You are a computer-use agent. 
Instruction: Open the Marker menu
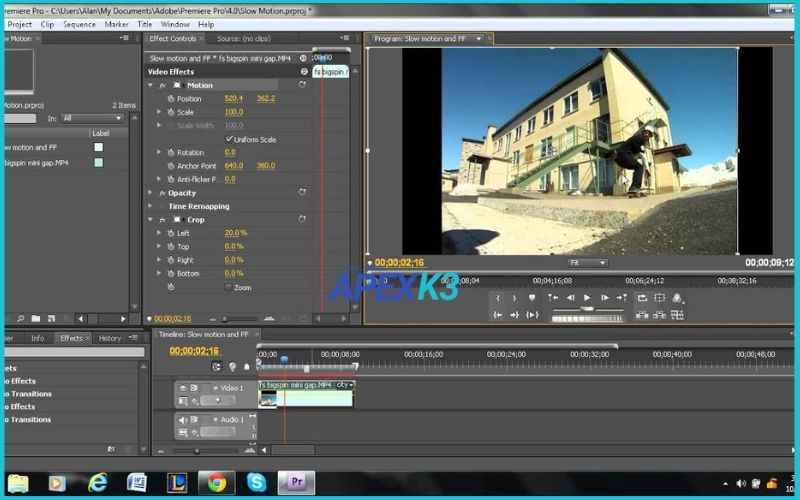pos(116,24)
